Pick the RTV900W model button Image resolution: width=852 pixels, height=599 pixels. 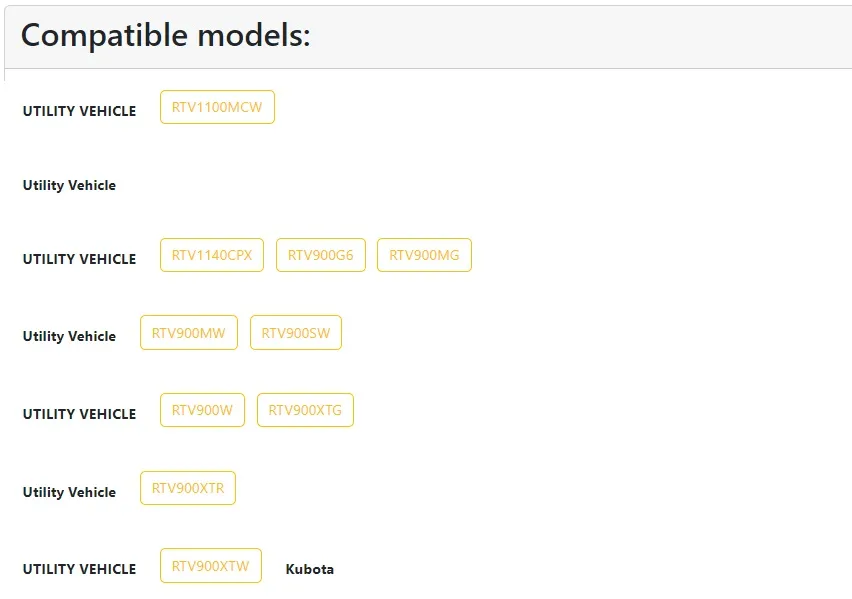[202, 410]
